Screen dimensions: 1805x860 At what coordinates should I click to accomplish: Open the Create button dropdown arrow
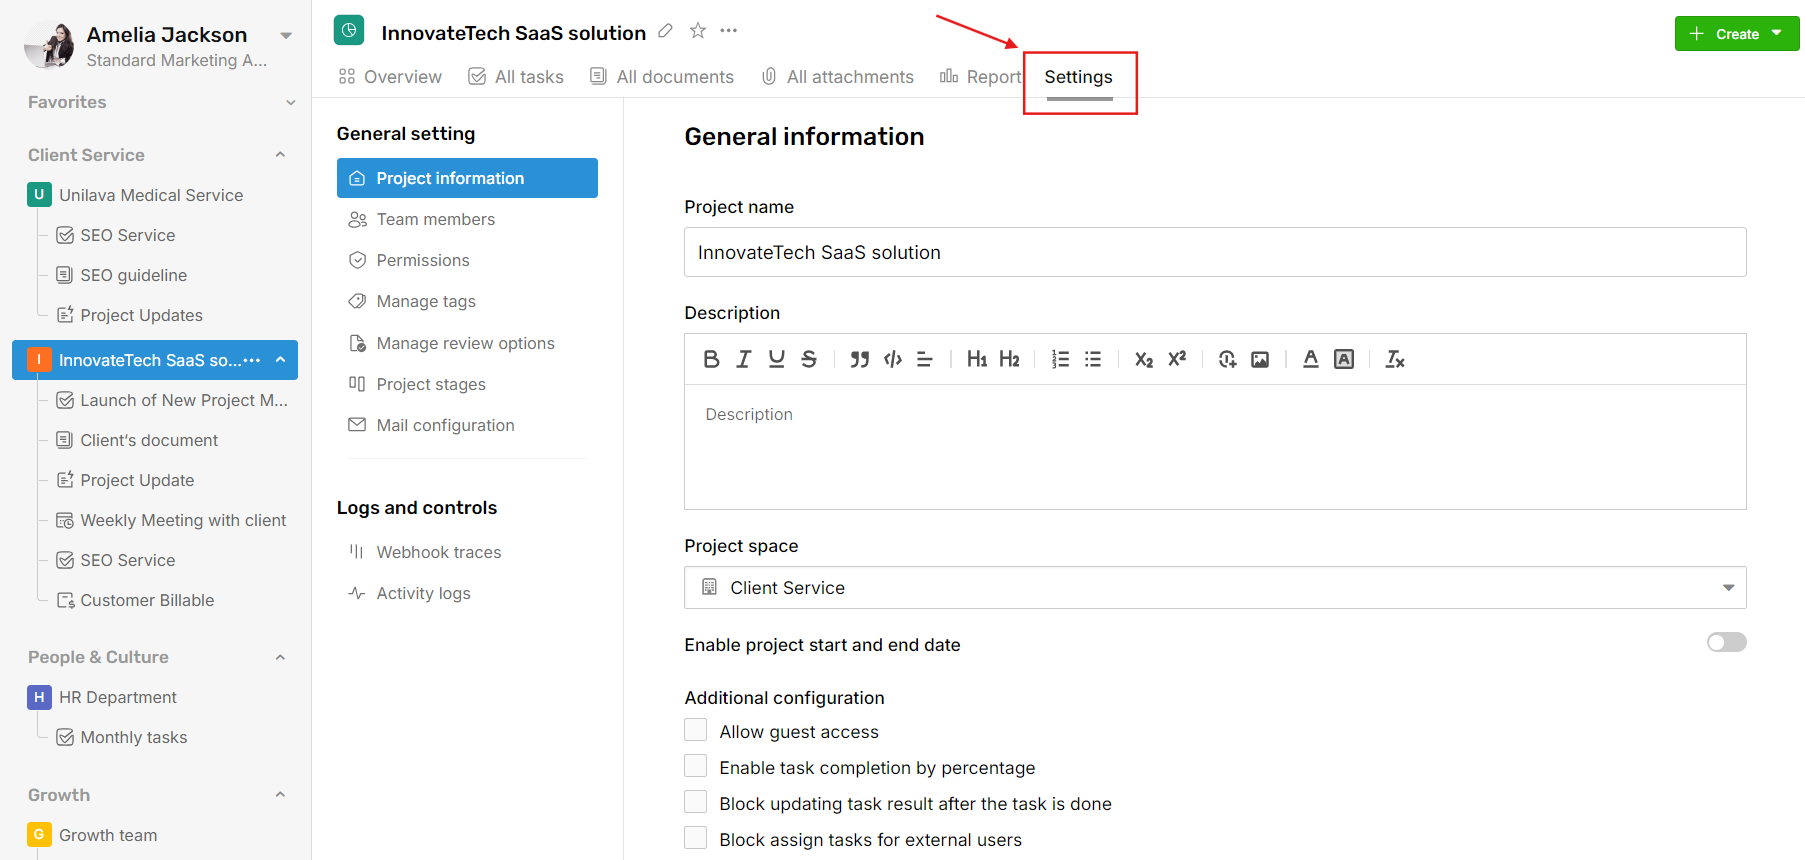1777,33
